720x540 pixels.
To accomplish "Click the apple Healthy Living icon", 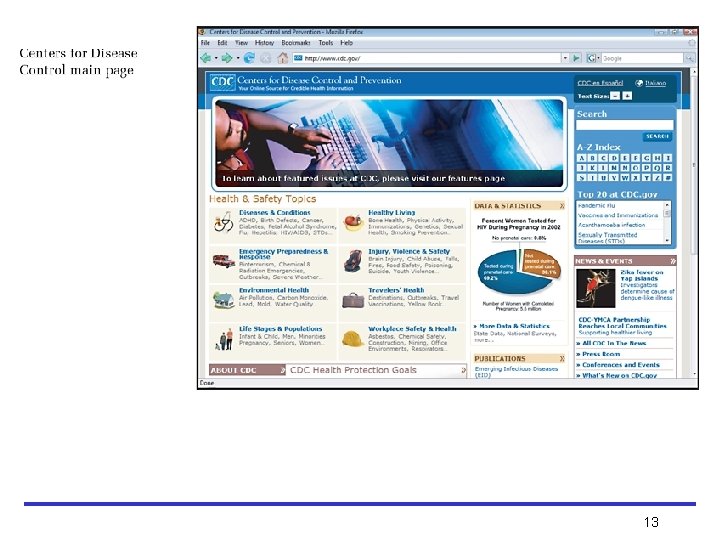I will pyautogui.click(x=353, y=222).
